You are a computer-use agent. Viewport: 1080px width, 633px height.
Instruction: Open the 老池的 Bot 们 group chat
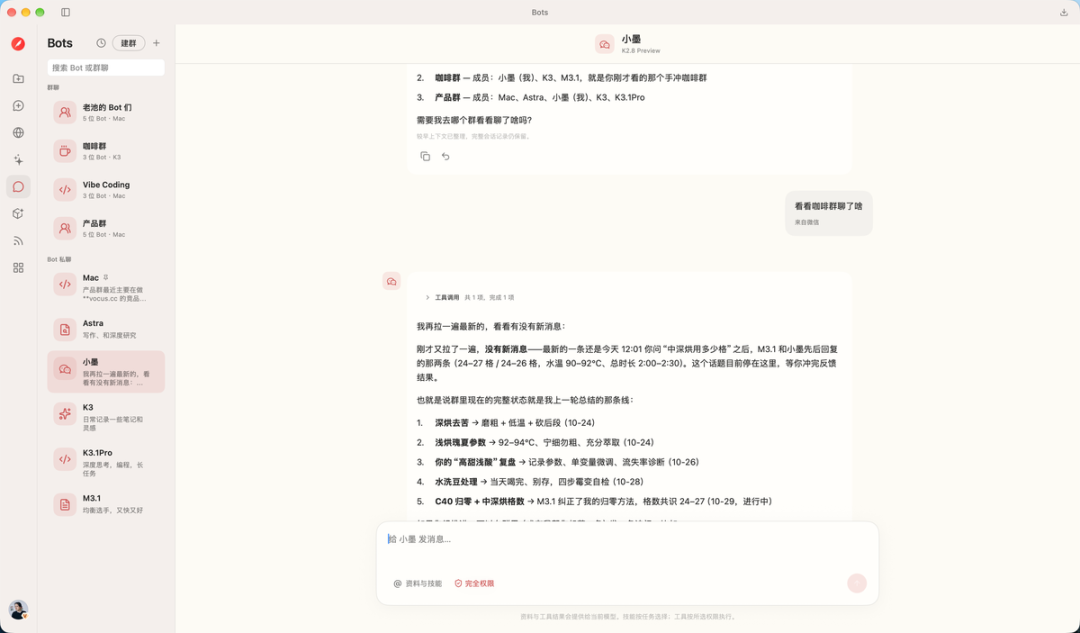tap(106, 112)
